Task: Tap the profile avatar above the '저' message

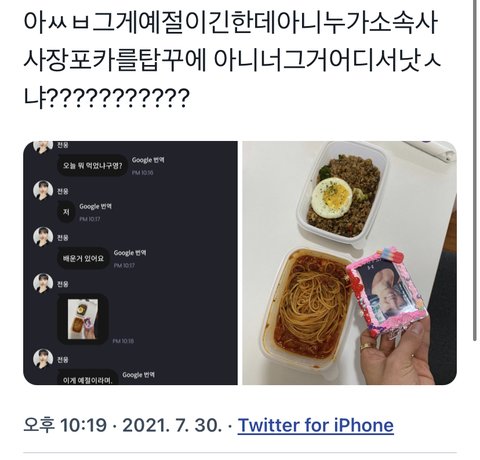Action: point(43,190)
